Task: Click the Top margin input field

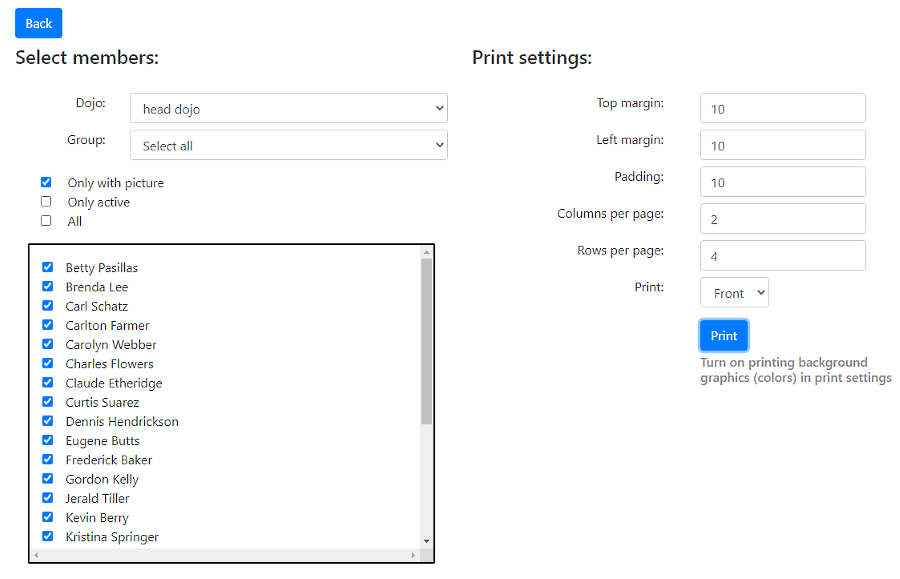Action: 782,108
